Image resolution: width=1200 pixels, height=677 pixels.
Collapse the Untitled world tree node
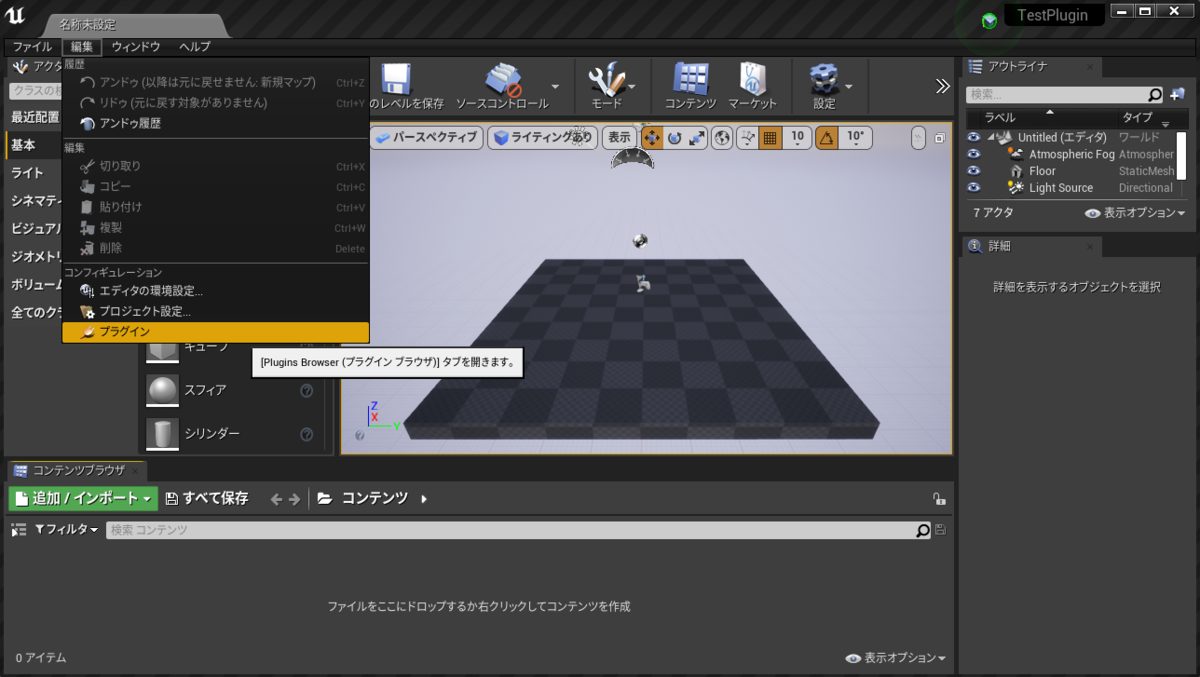[x=993, y=137]
